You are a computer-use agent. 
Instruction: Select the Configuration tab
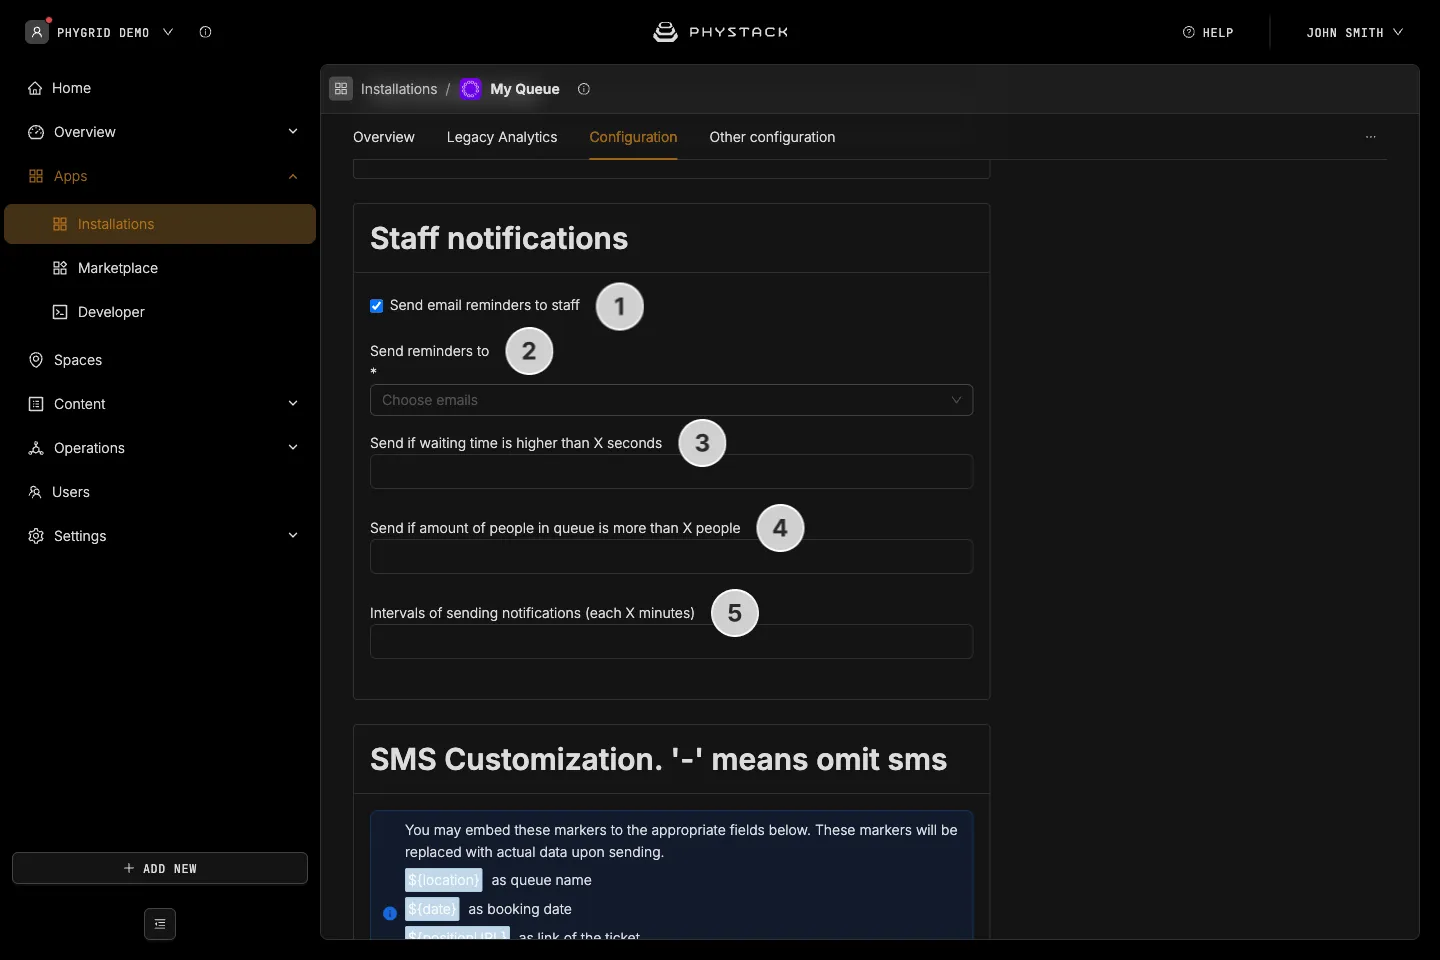tap(633, 137)
